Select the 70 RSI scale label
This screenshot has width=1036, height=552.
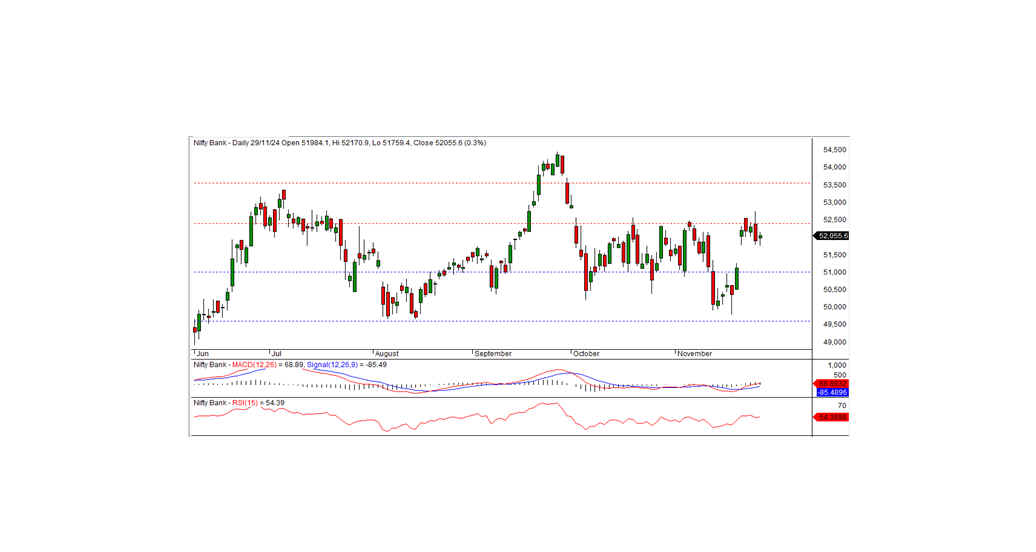tap(842, 406)
